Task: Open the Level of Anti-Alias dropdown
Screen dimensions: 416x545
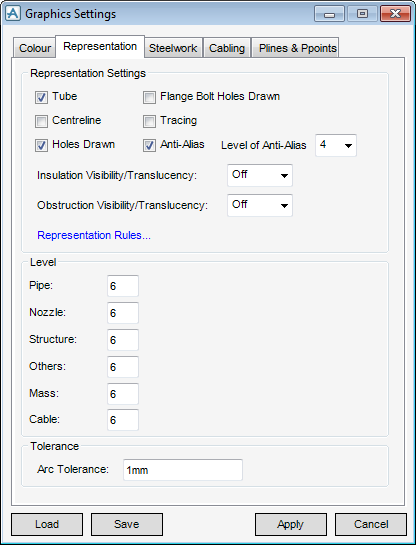Action: 336,145
